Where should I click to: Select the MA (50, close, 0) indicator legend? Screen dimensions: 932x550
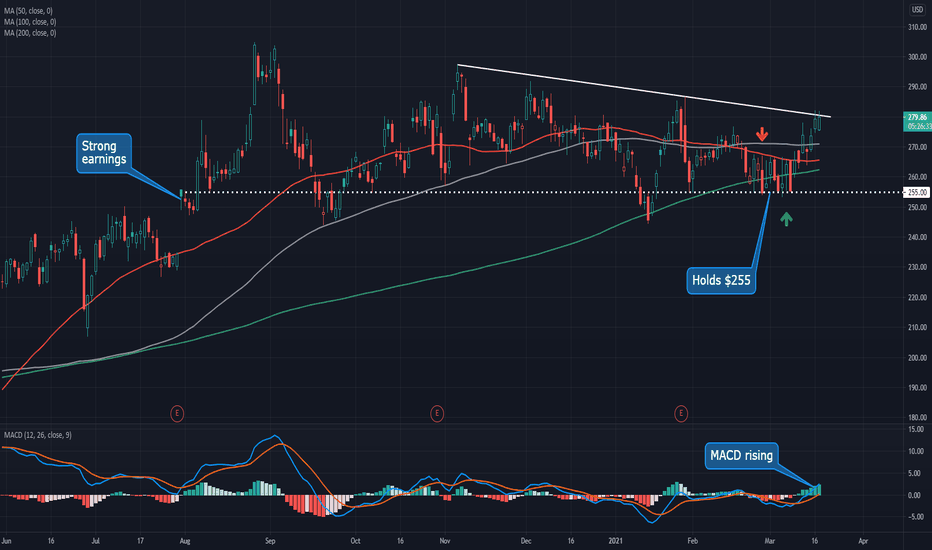[28, 11]
